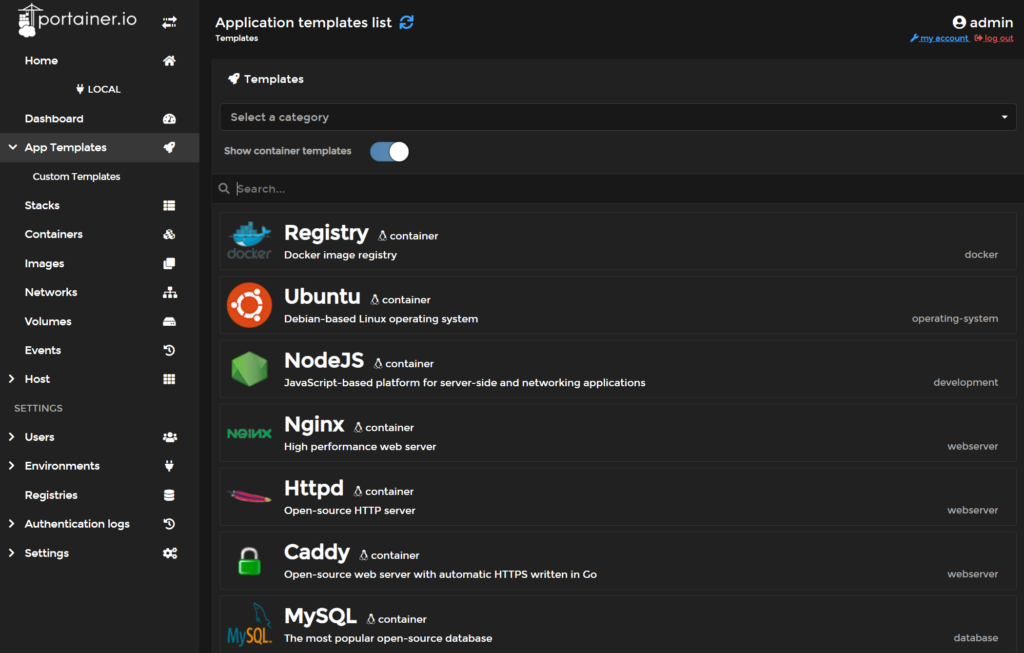
Task: Click the LOCAL environment label
Action: tap(99, 89)
